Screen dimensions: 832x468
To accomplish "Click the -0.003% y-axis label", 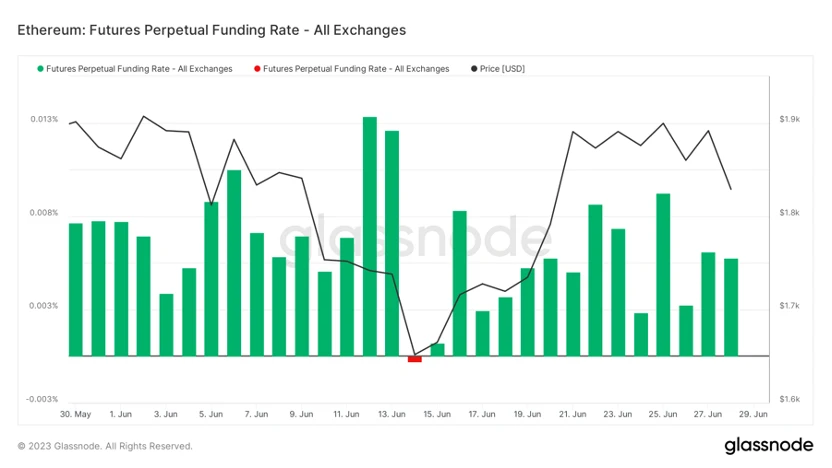I will [x=43, y=399].
